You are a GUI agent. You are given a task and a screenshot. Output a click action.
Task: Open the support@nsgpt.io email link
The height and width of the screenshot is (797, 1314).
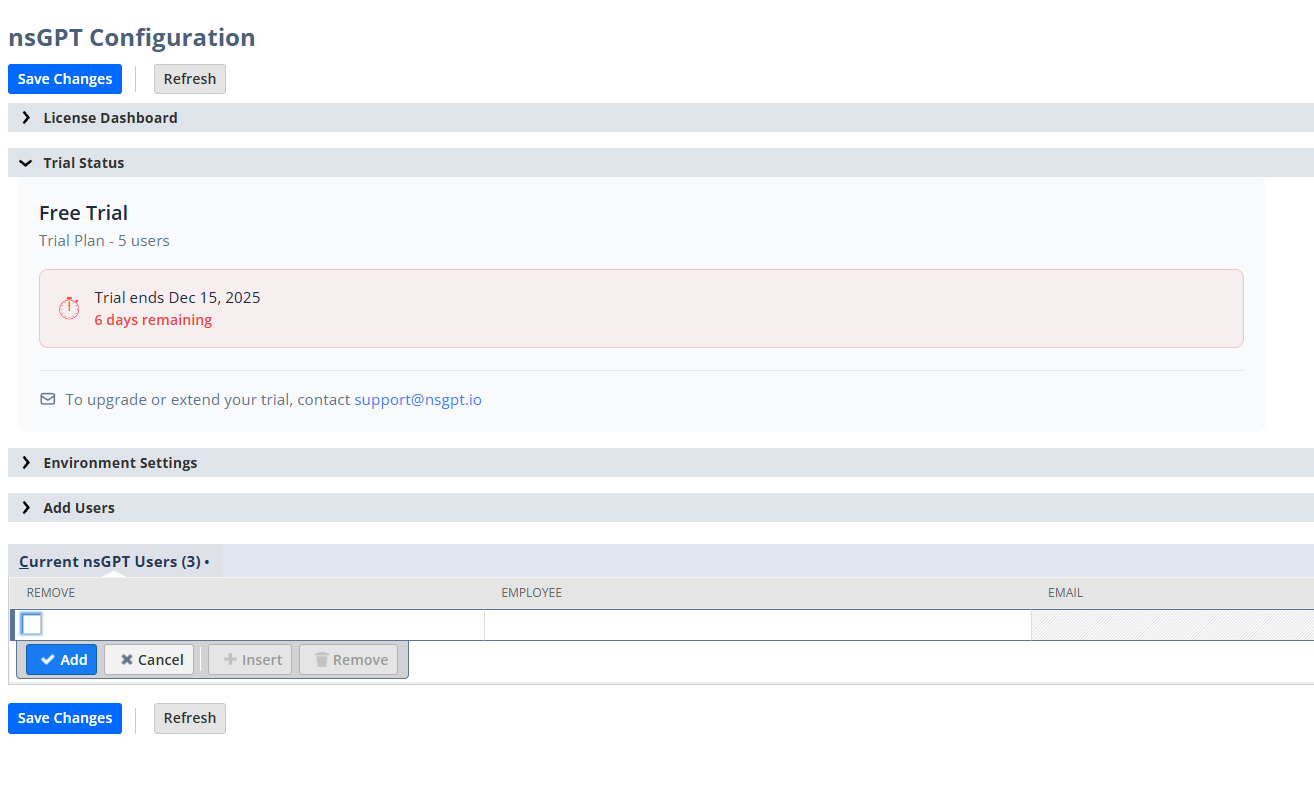point(417,399)
